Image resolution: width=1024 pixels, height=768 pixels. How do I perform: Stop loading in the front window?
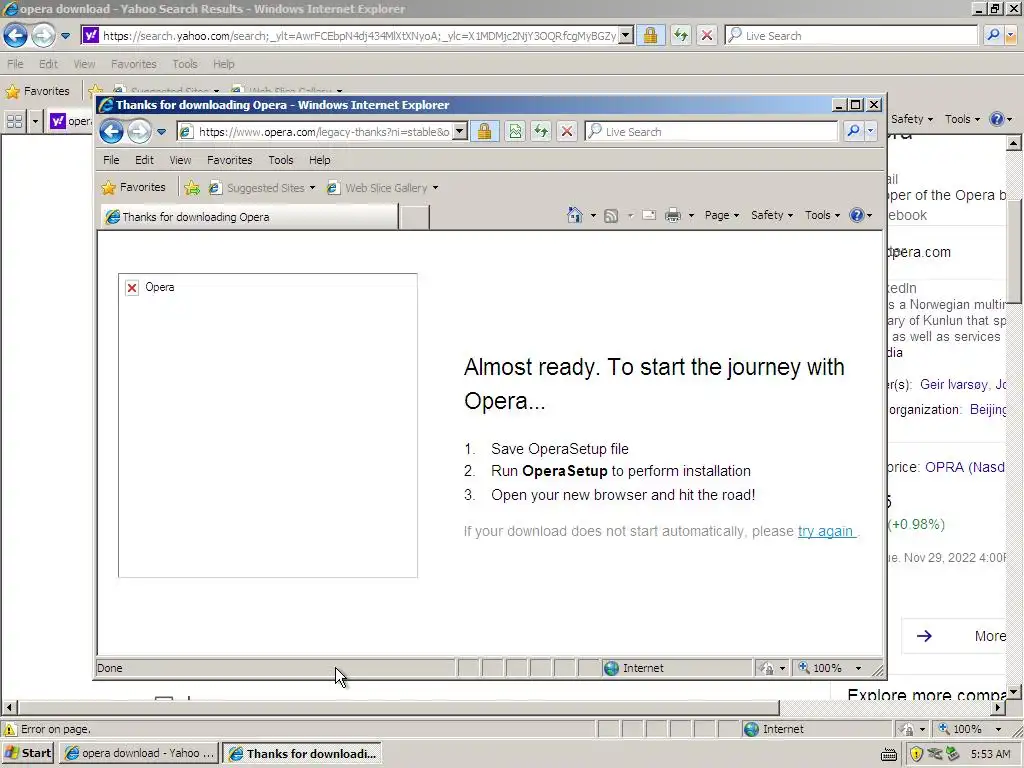coord(567,132)
